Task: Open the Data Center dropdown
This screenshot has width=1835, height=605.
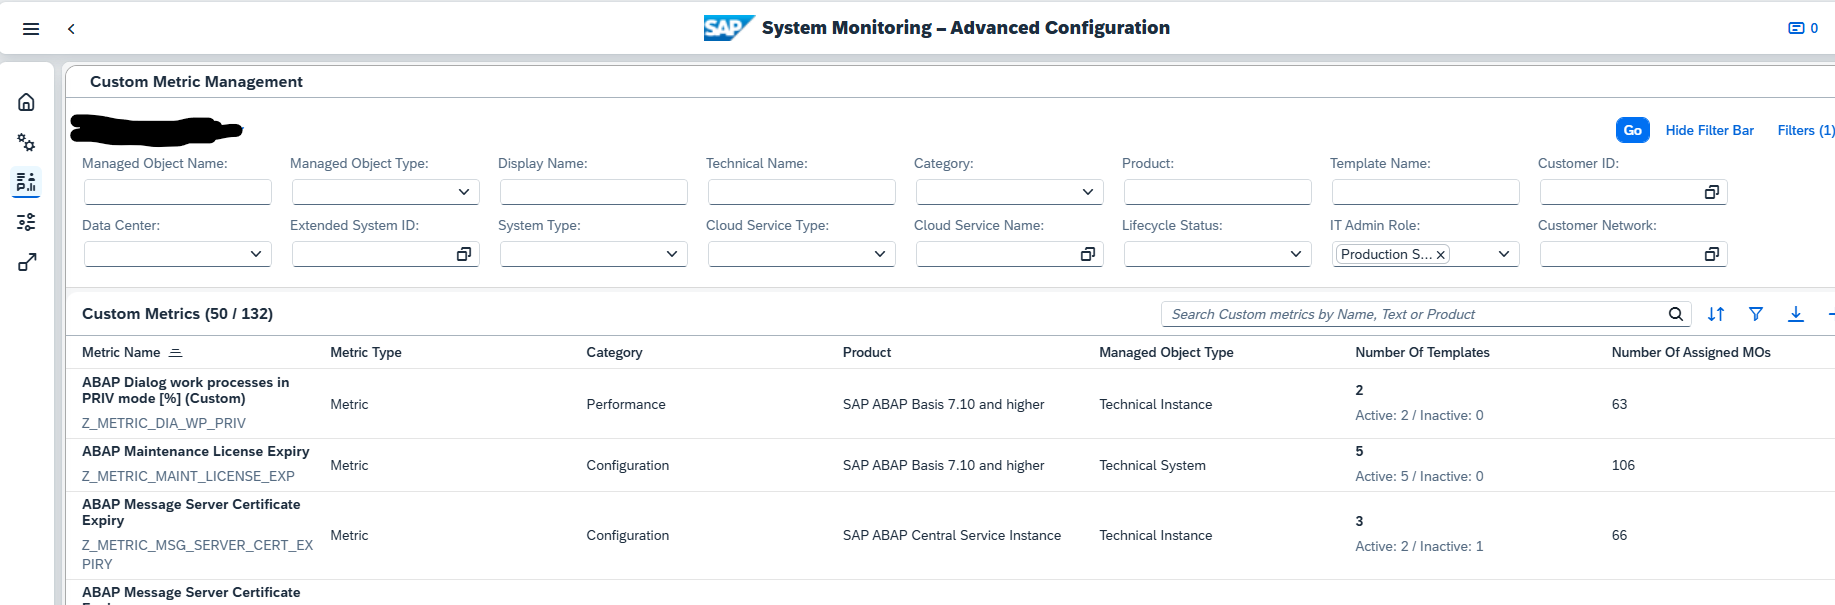Action: (x=256, y=254)
